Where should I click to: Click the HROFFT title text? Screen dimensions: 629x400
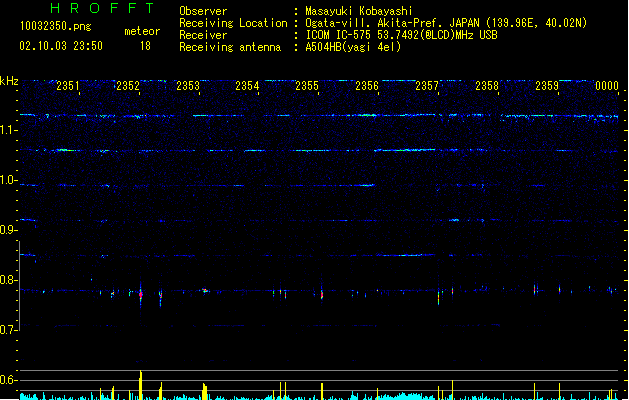click(102, 8)
